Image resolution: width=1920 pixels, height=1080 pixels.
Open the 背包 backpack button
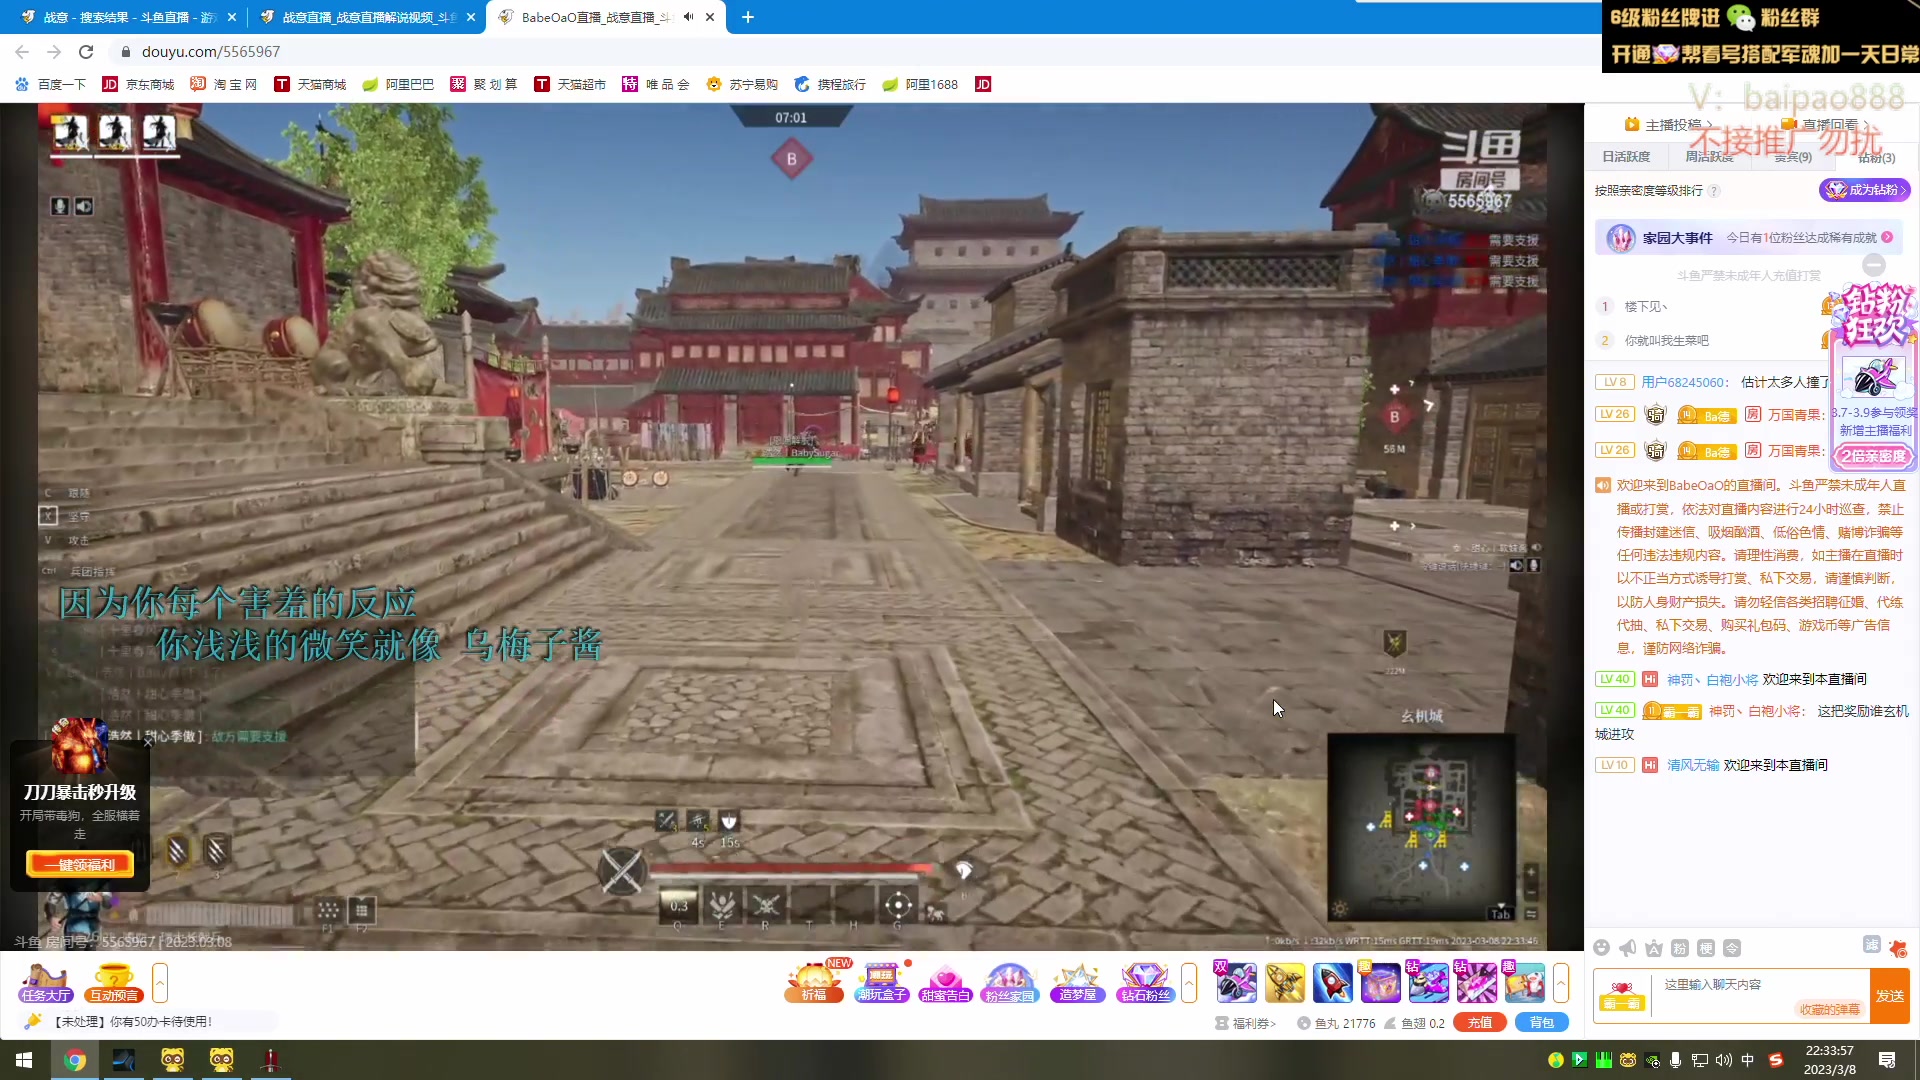coord(1542,1023)
